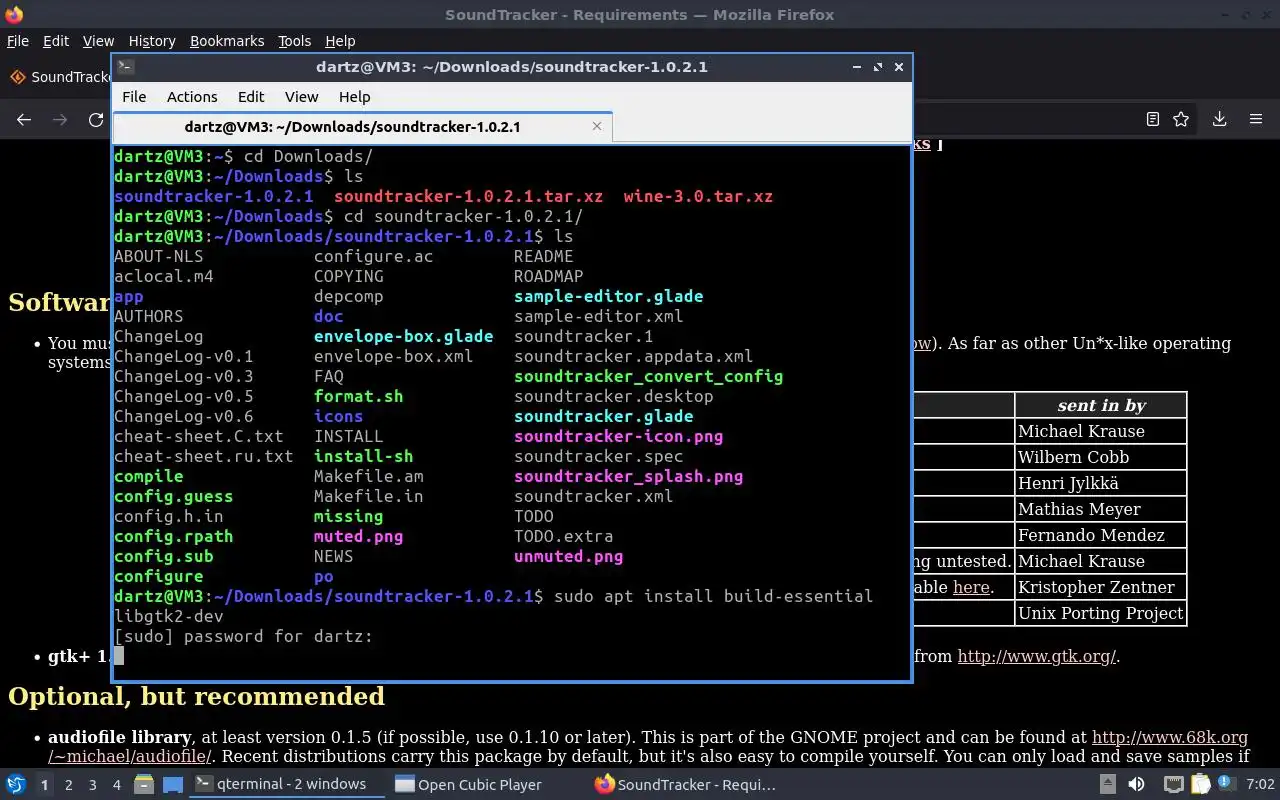This screenshot has width=1280, height=800.
Task: Click Firefox back arrow button
Action: (x=24, y=119)
